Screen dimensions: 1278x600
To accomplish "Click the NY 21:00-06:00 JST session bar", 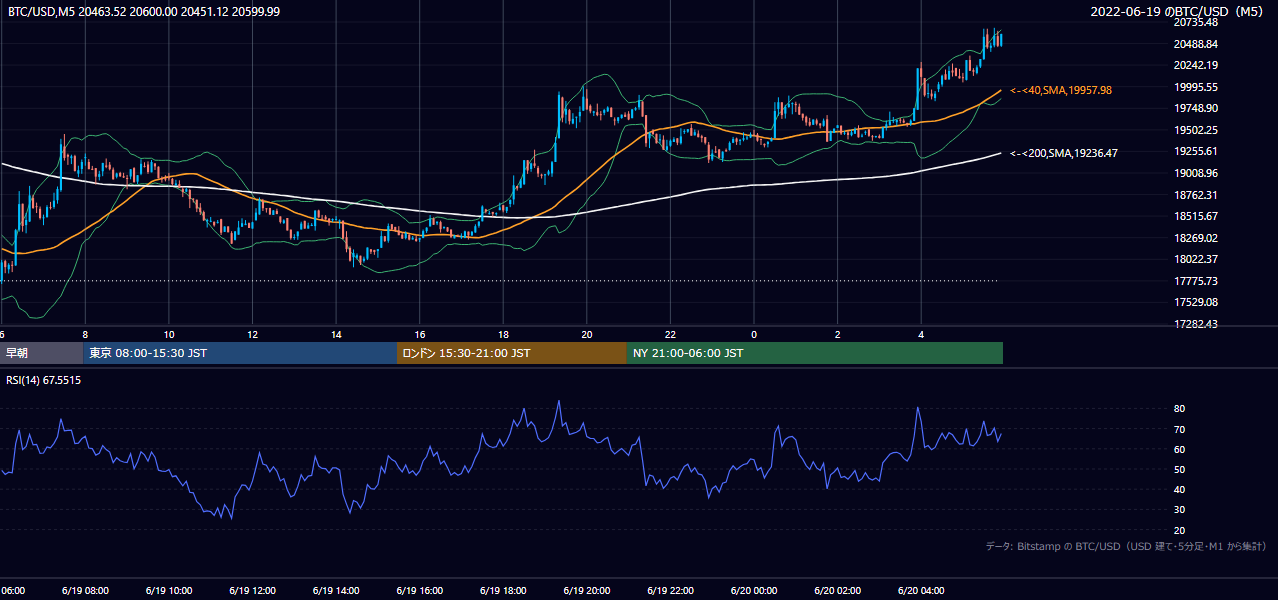I will [815, 353].
